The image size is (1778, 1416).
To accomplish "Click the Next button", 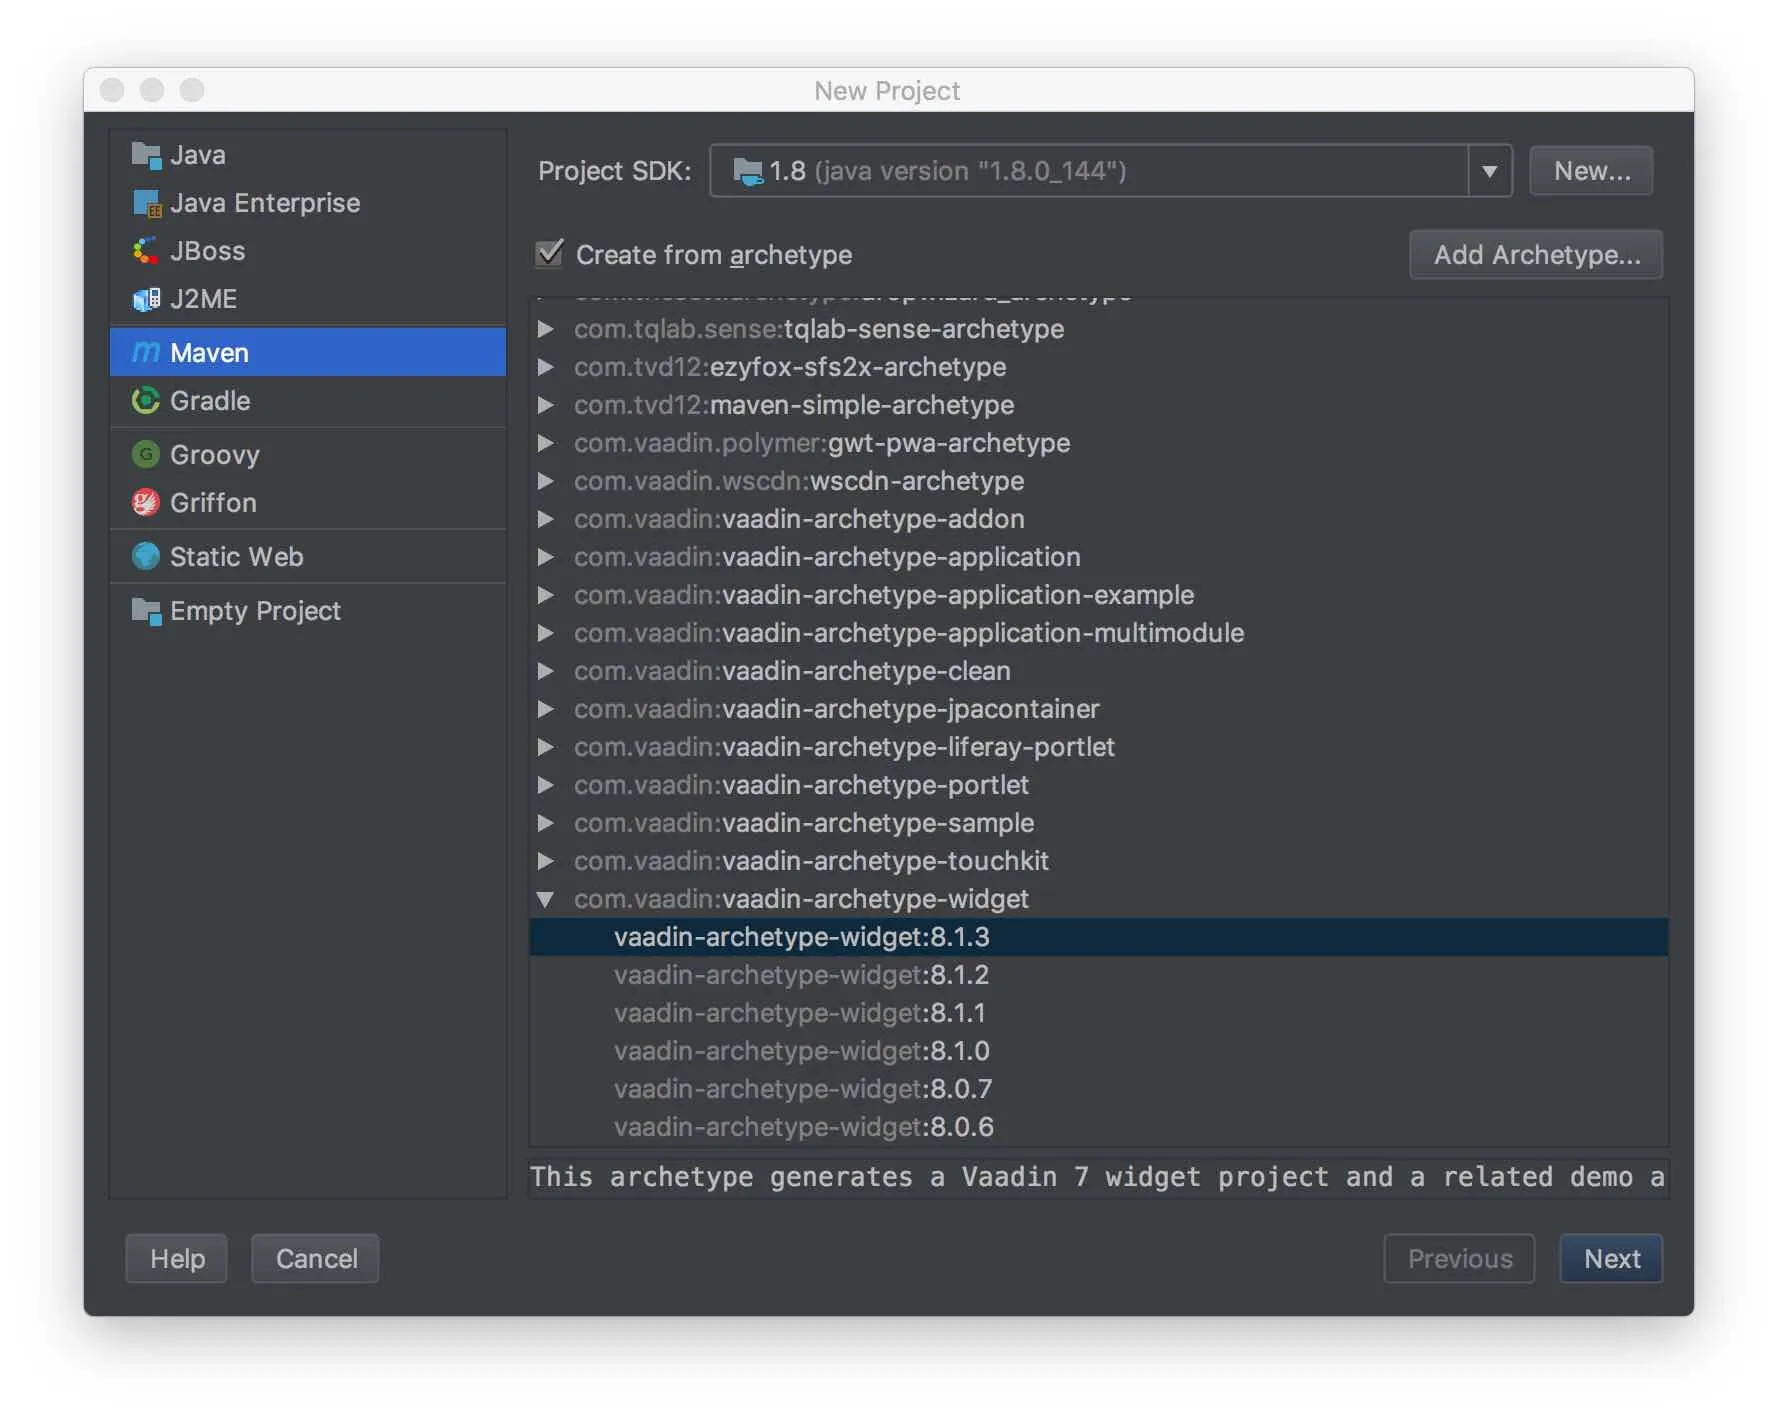I will point(1612,1258).
